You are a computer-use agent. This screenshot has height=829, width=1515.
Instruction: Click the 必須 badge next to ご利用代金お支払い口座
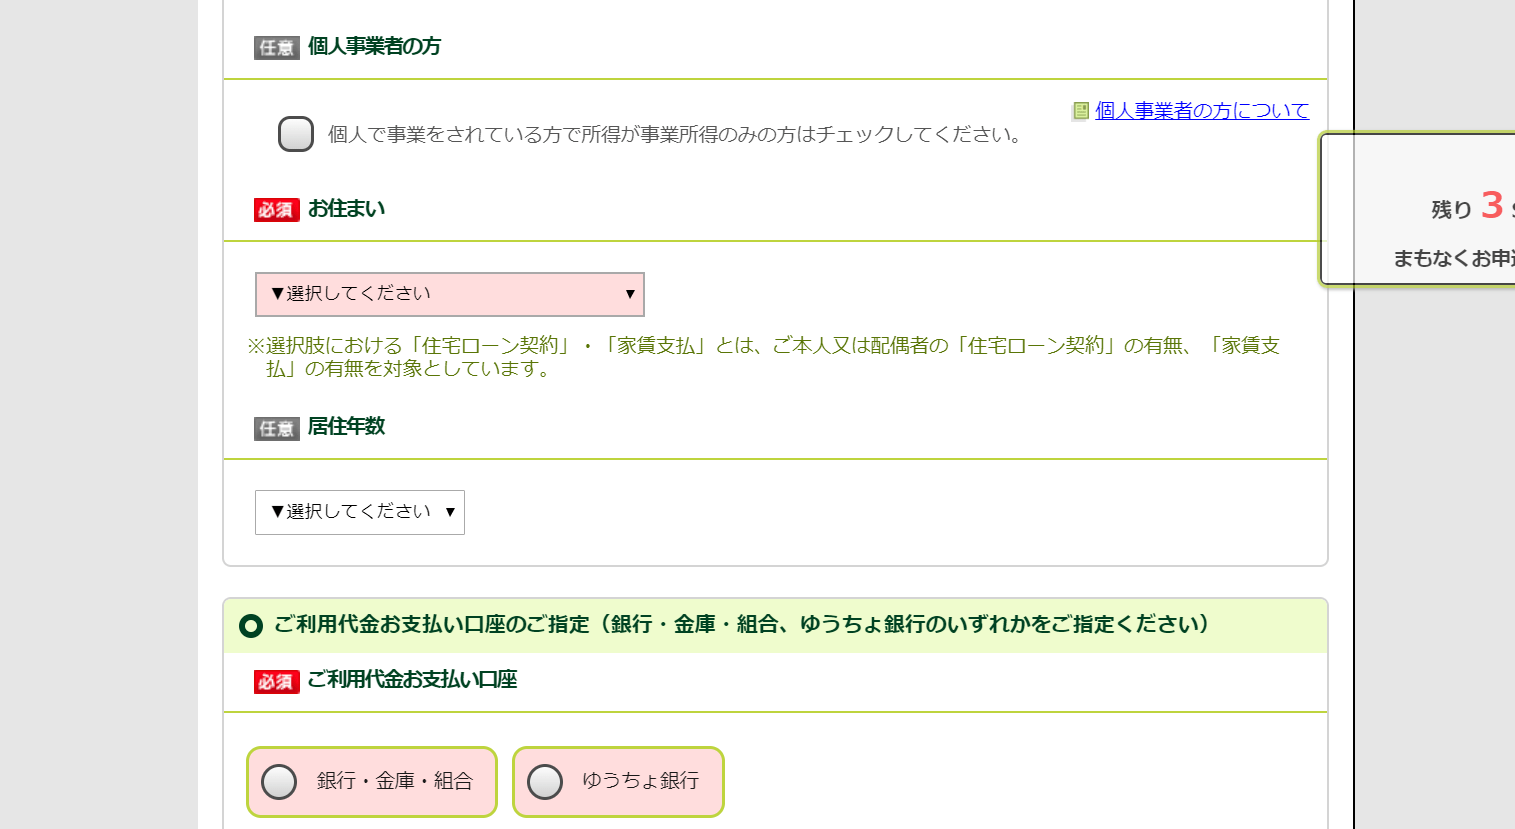(x=277, y=682)
